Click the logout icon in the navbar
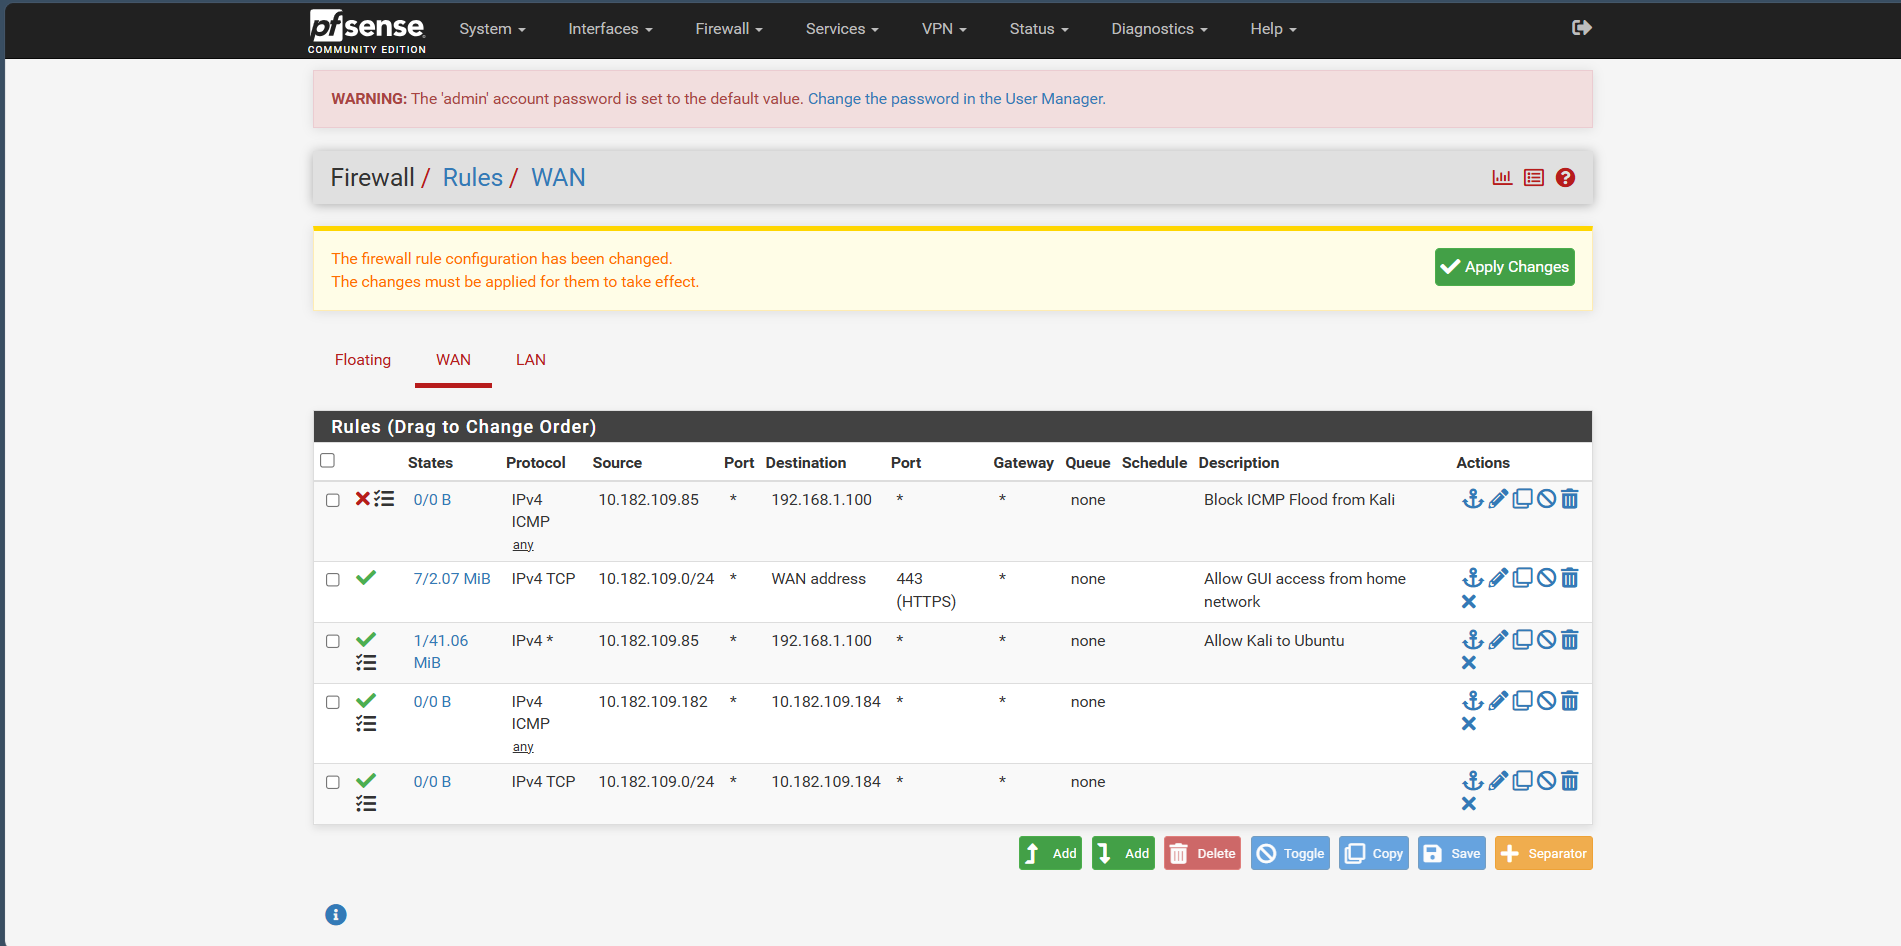The width and height of the screenshot is (1901, 946). (x=1581, y=28)
